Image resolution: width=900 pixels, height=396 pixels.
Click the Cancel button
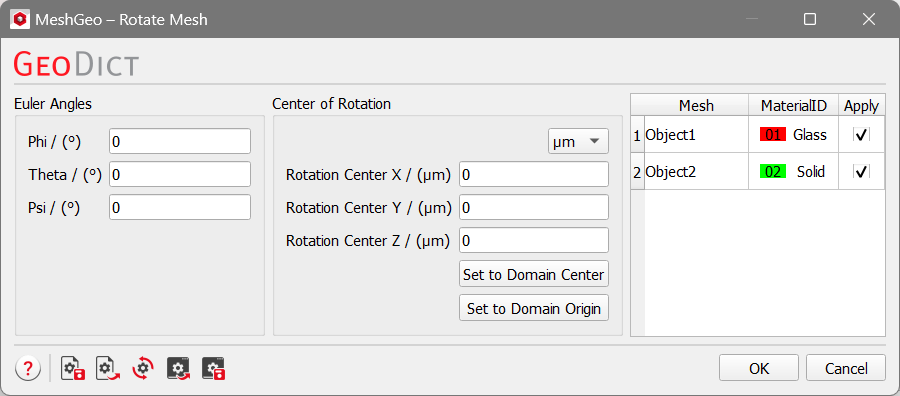click(x=846, y=368)
